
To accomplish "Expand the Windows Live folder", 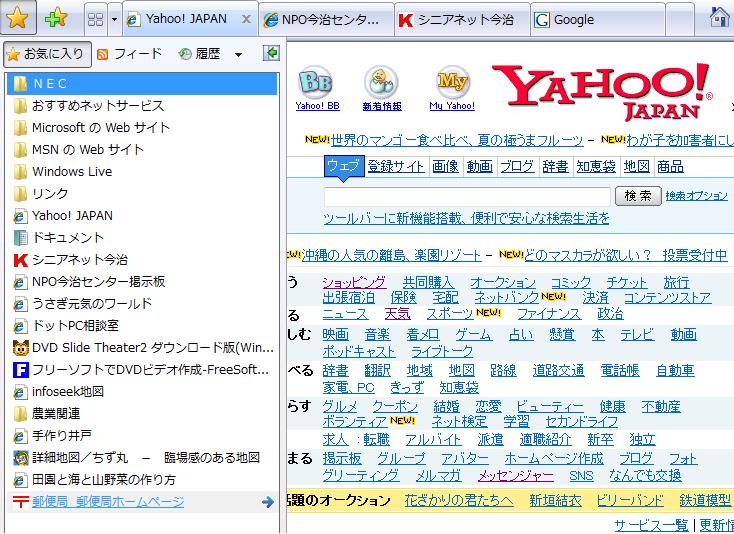I will [142, 172].
